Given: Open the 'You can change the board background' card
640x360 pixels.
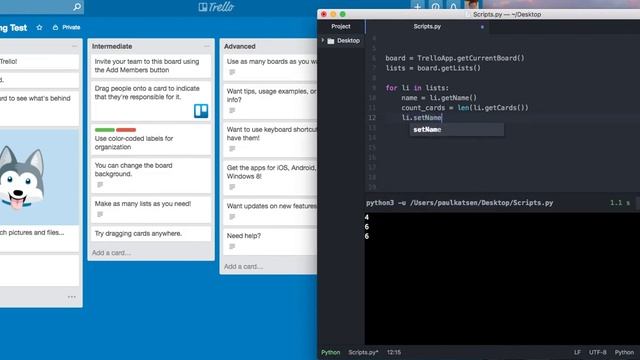Looking at the screenshot, I should pyautogui.click(x=151, y=176).
